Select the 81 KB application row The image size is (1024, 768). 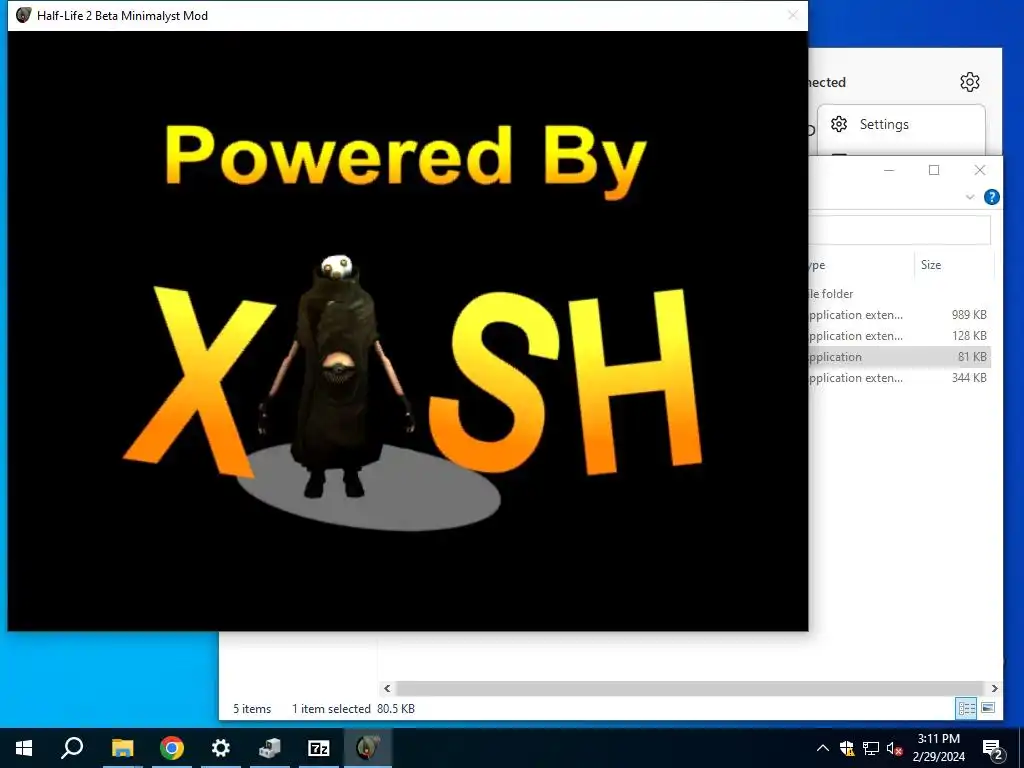click(x=899, y=357)
